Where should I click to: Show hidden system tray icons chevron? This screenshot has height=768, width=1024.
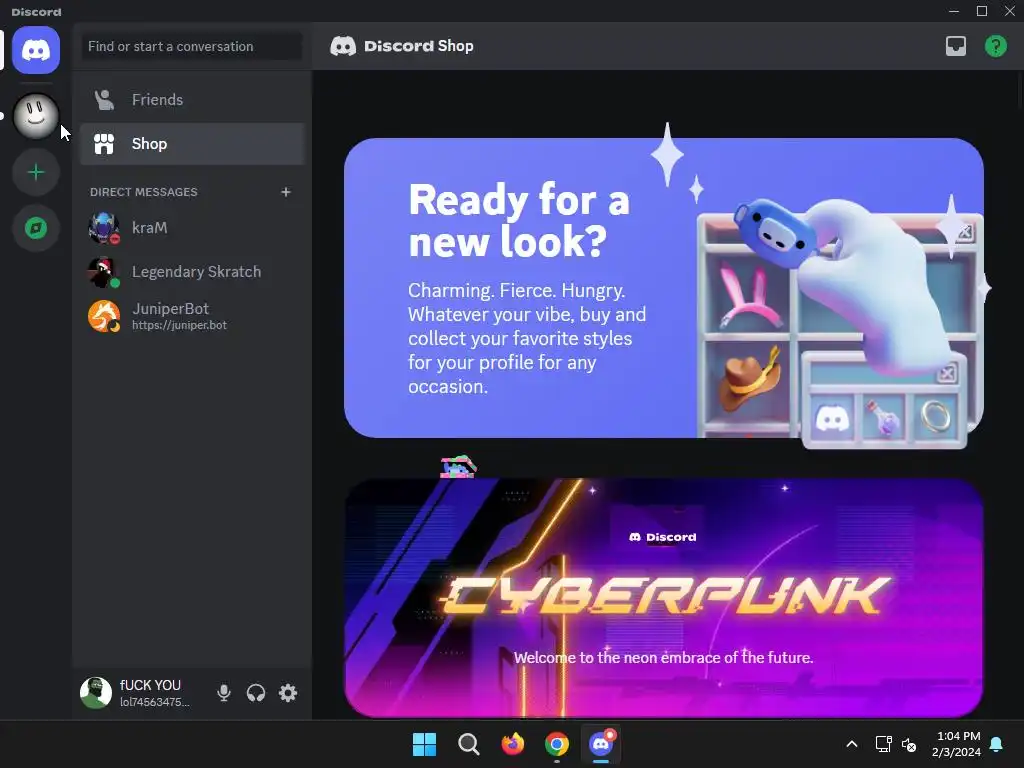pyautogui.click(x=852, y=744)
